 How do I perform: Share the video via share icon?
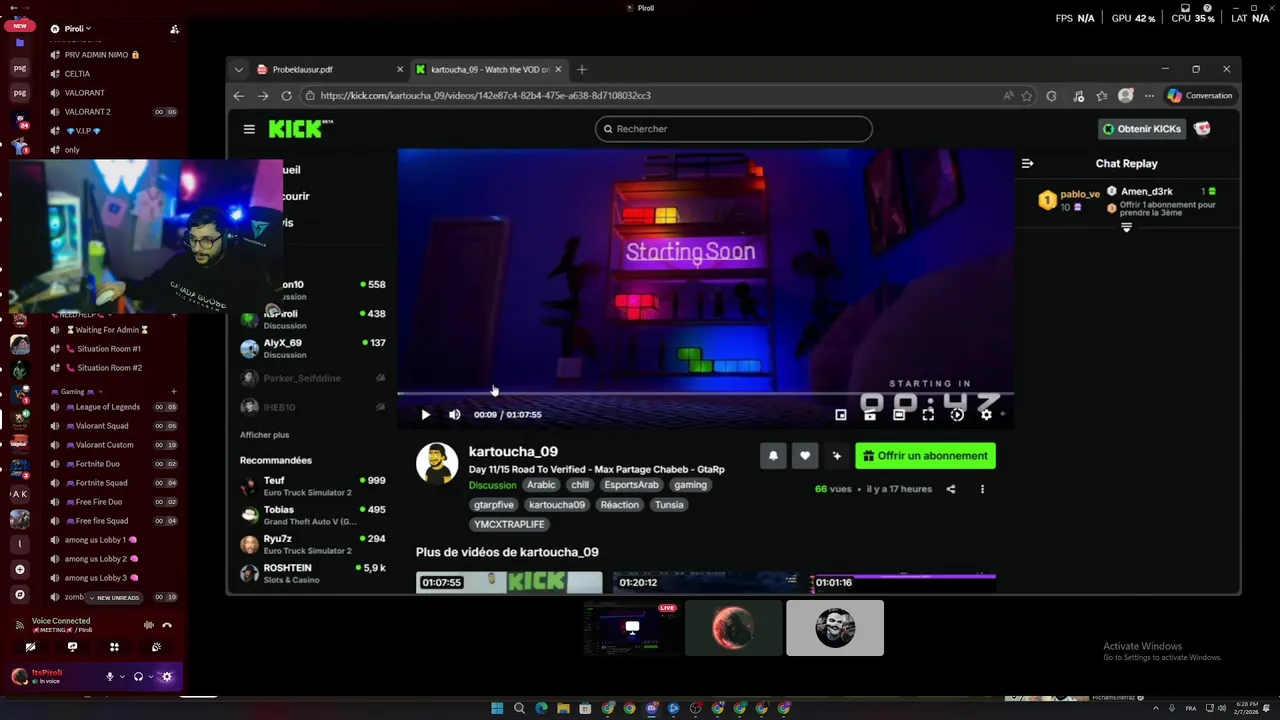tap(951, 489)
